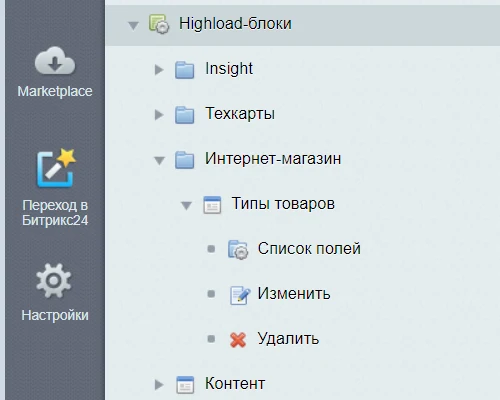
Task: Open the Marketplace cloud download icon
Action: tap(55, 61)
